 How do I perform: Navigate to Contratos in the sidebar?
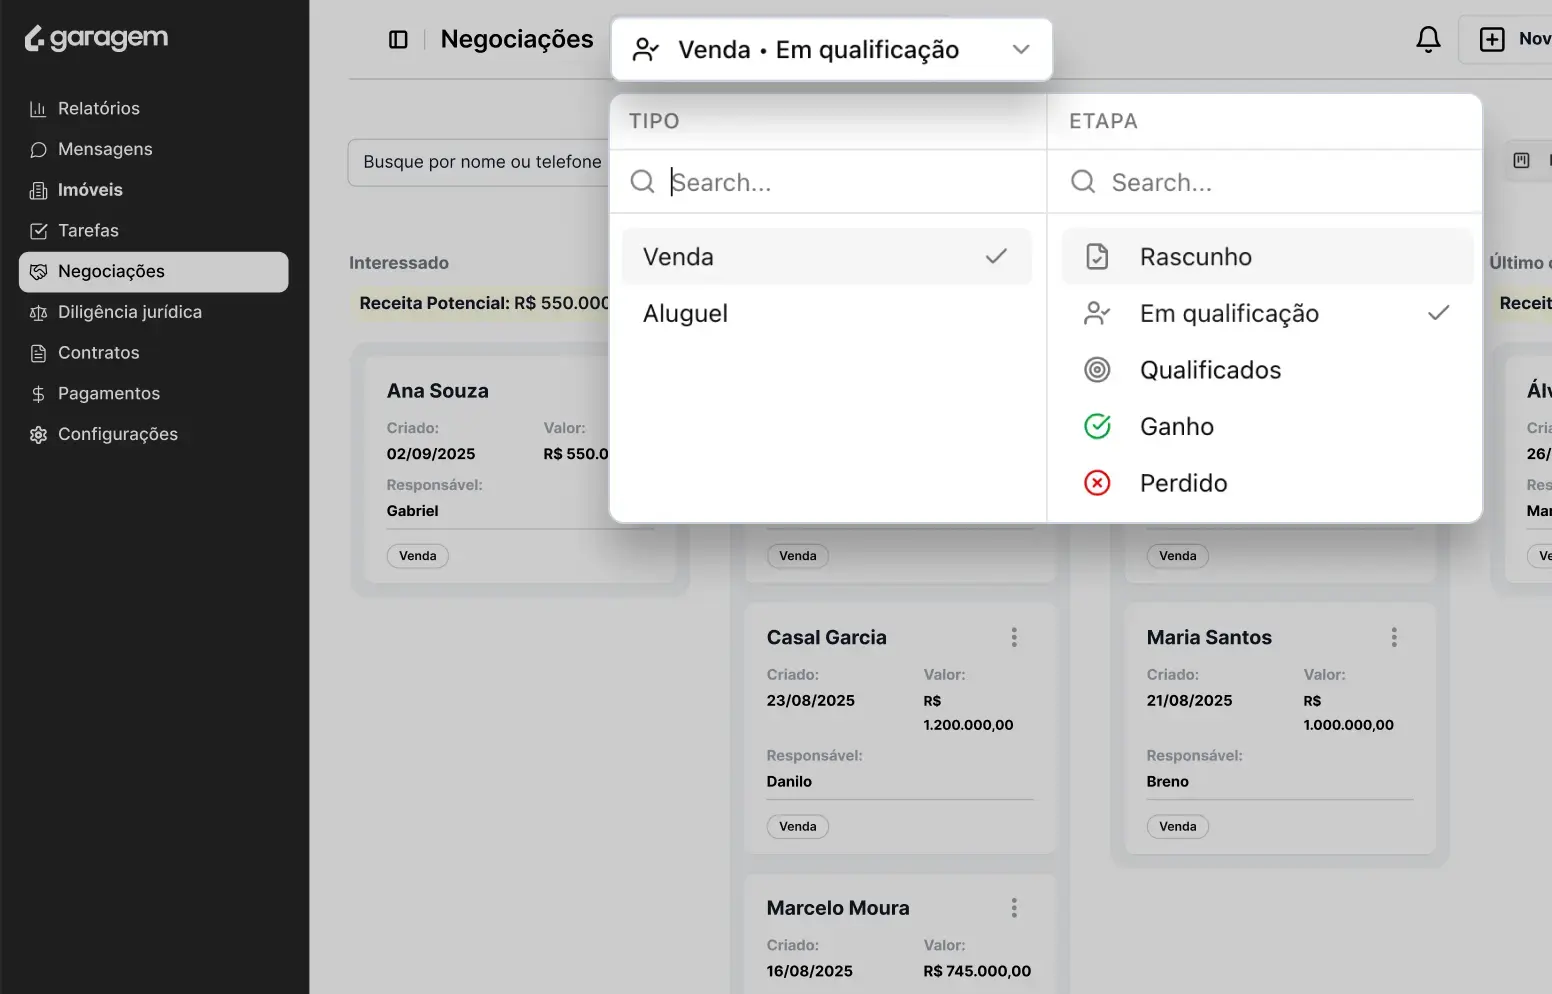[x=97, y=352]
